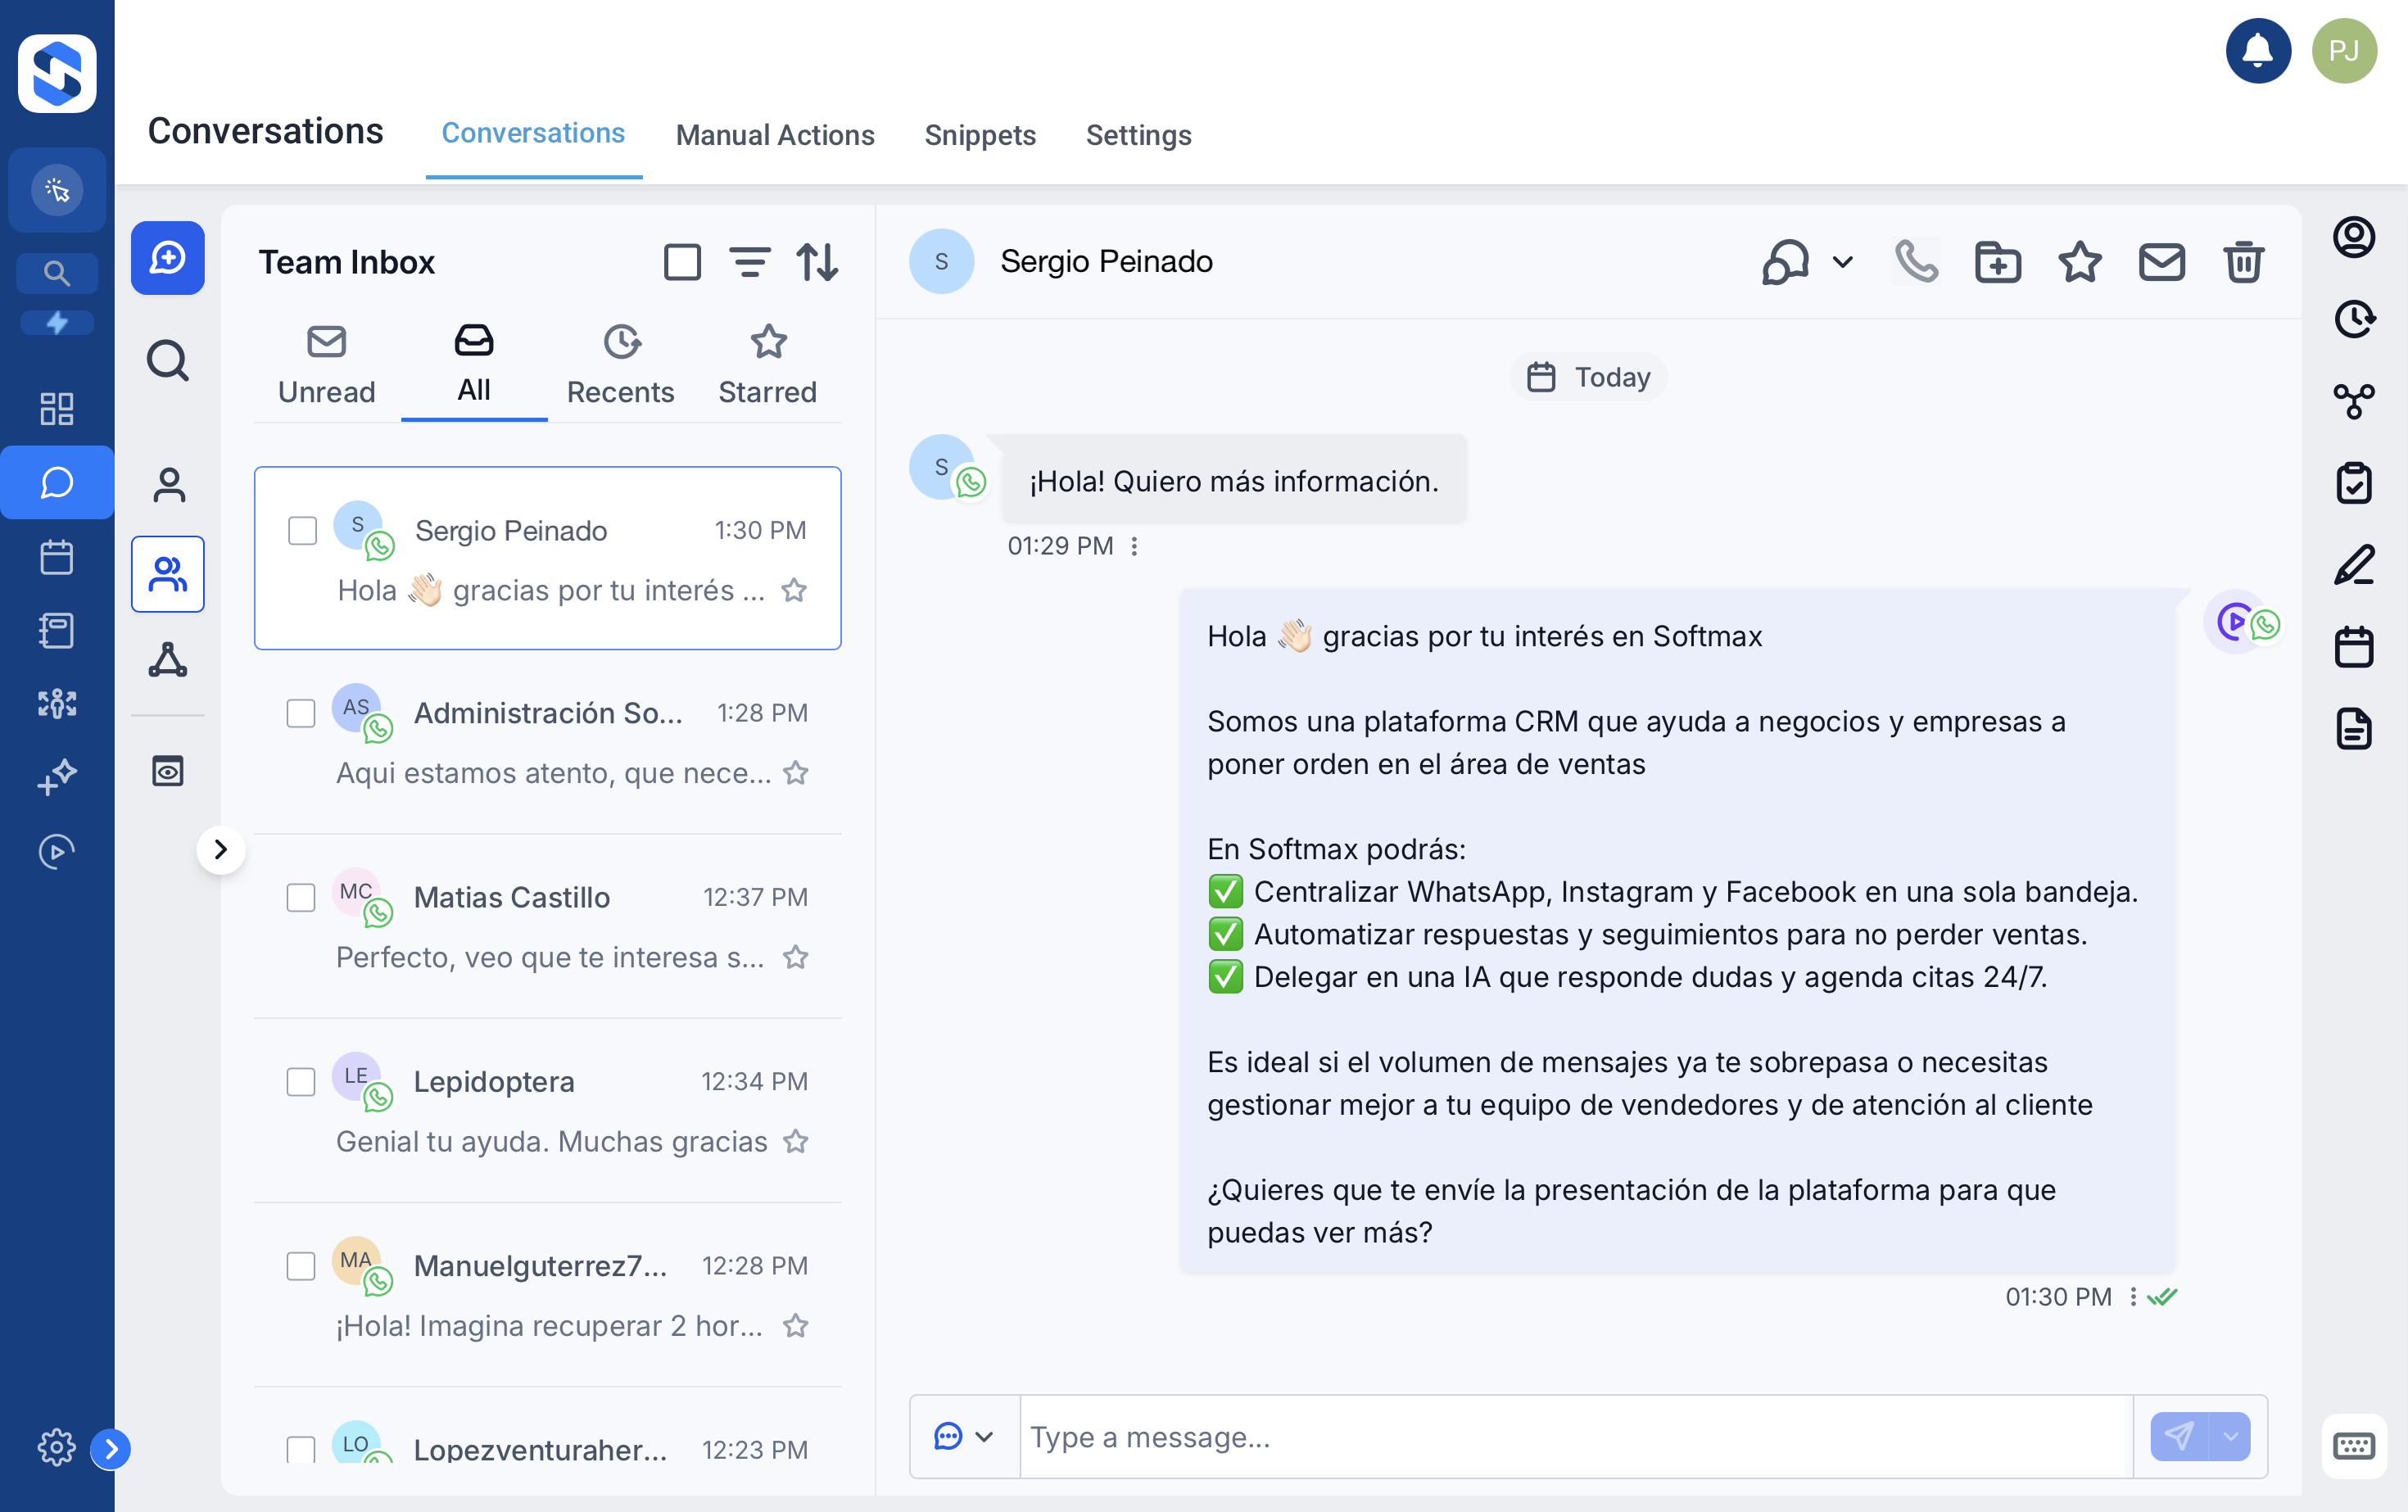Expand the collapsed sidebar with the arrow chevron
Screen dimensions: 2408x1512
222,849
